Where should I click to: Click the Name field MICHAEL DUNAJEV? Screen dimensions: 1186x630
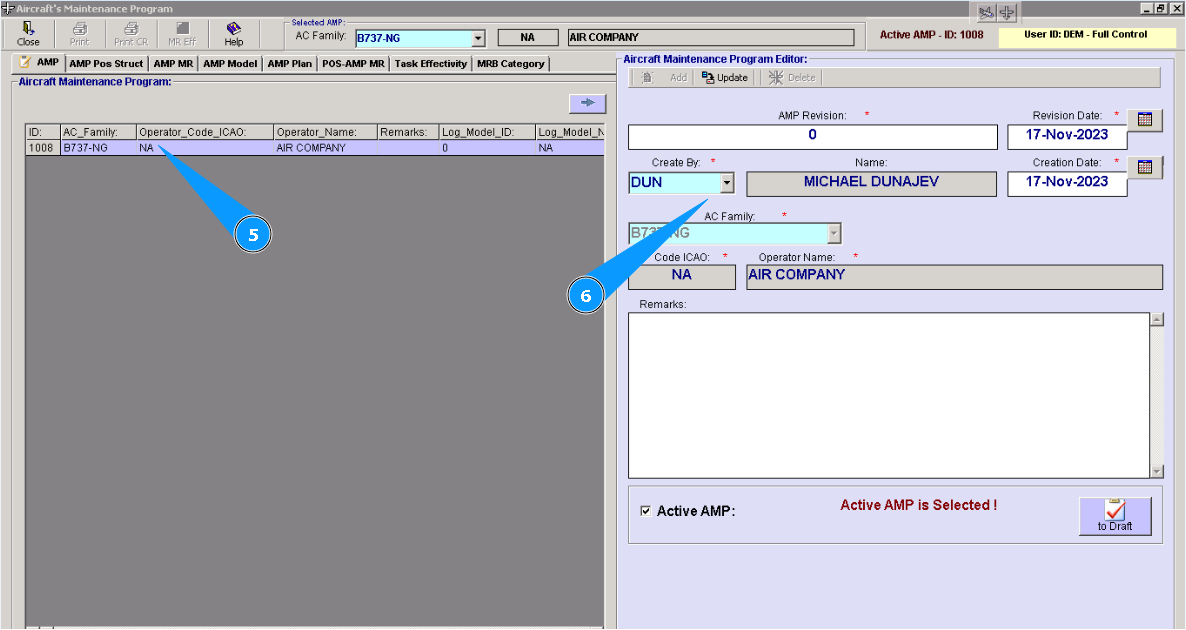[x=871, y=184]
